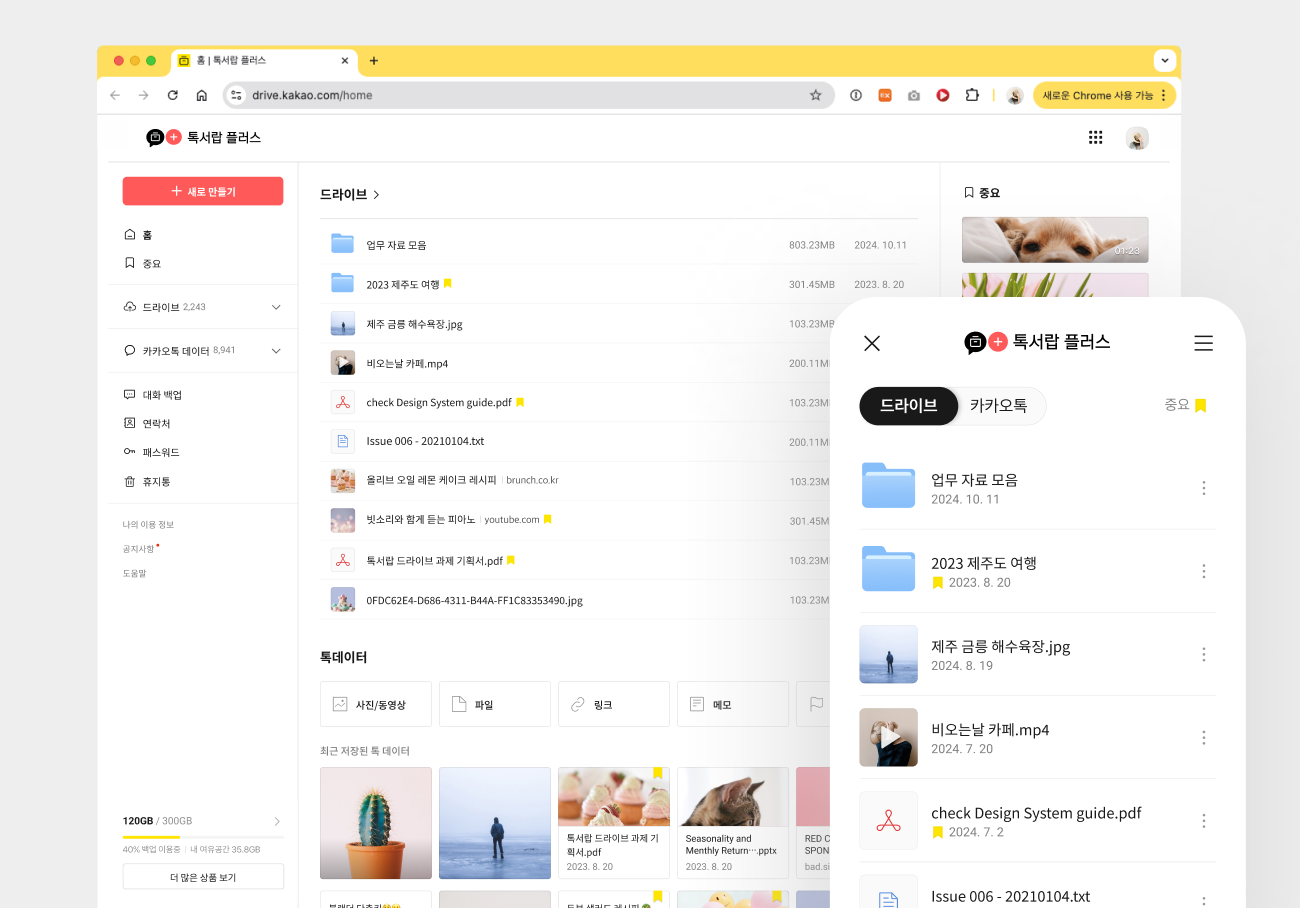Open the Chrome extensions puzzle icon
1300x908 pixels.
972,95
